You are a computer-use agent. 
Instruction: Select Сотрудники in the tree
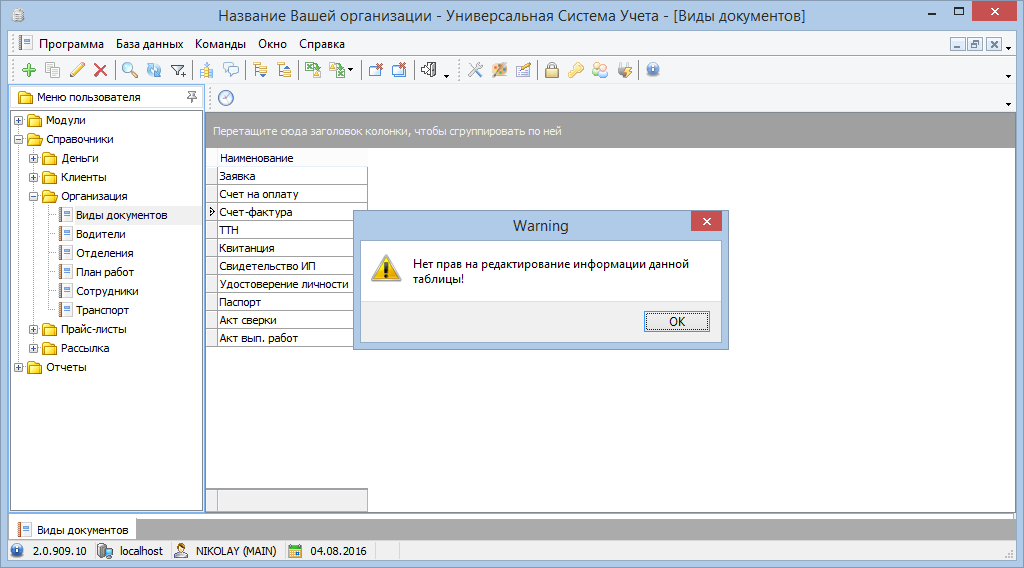[107, 291]
